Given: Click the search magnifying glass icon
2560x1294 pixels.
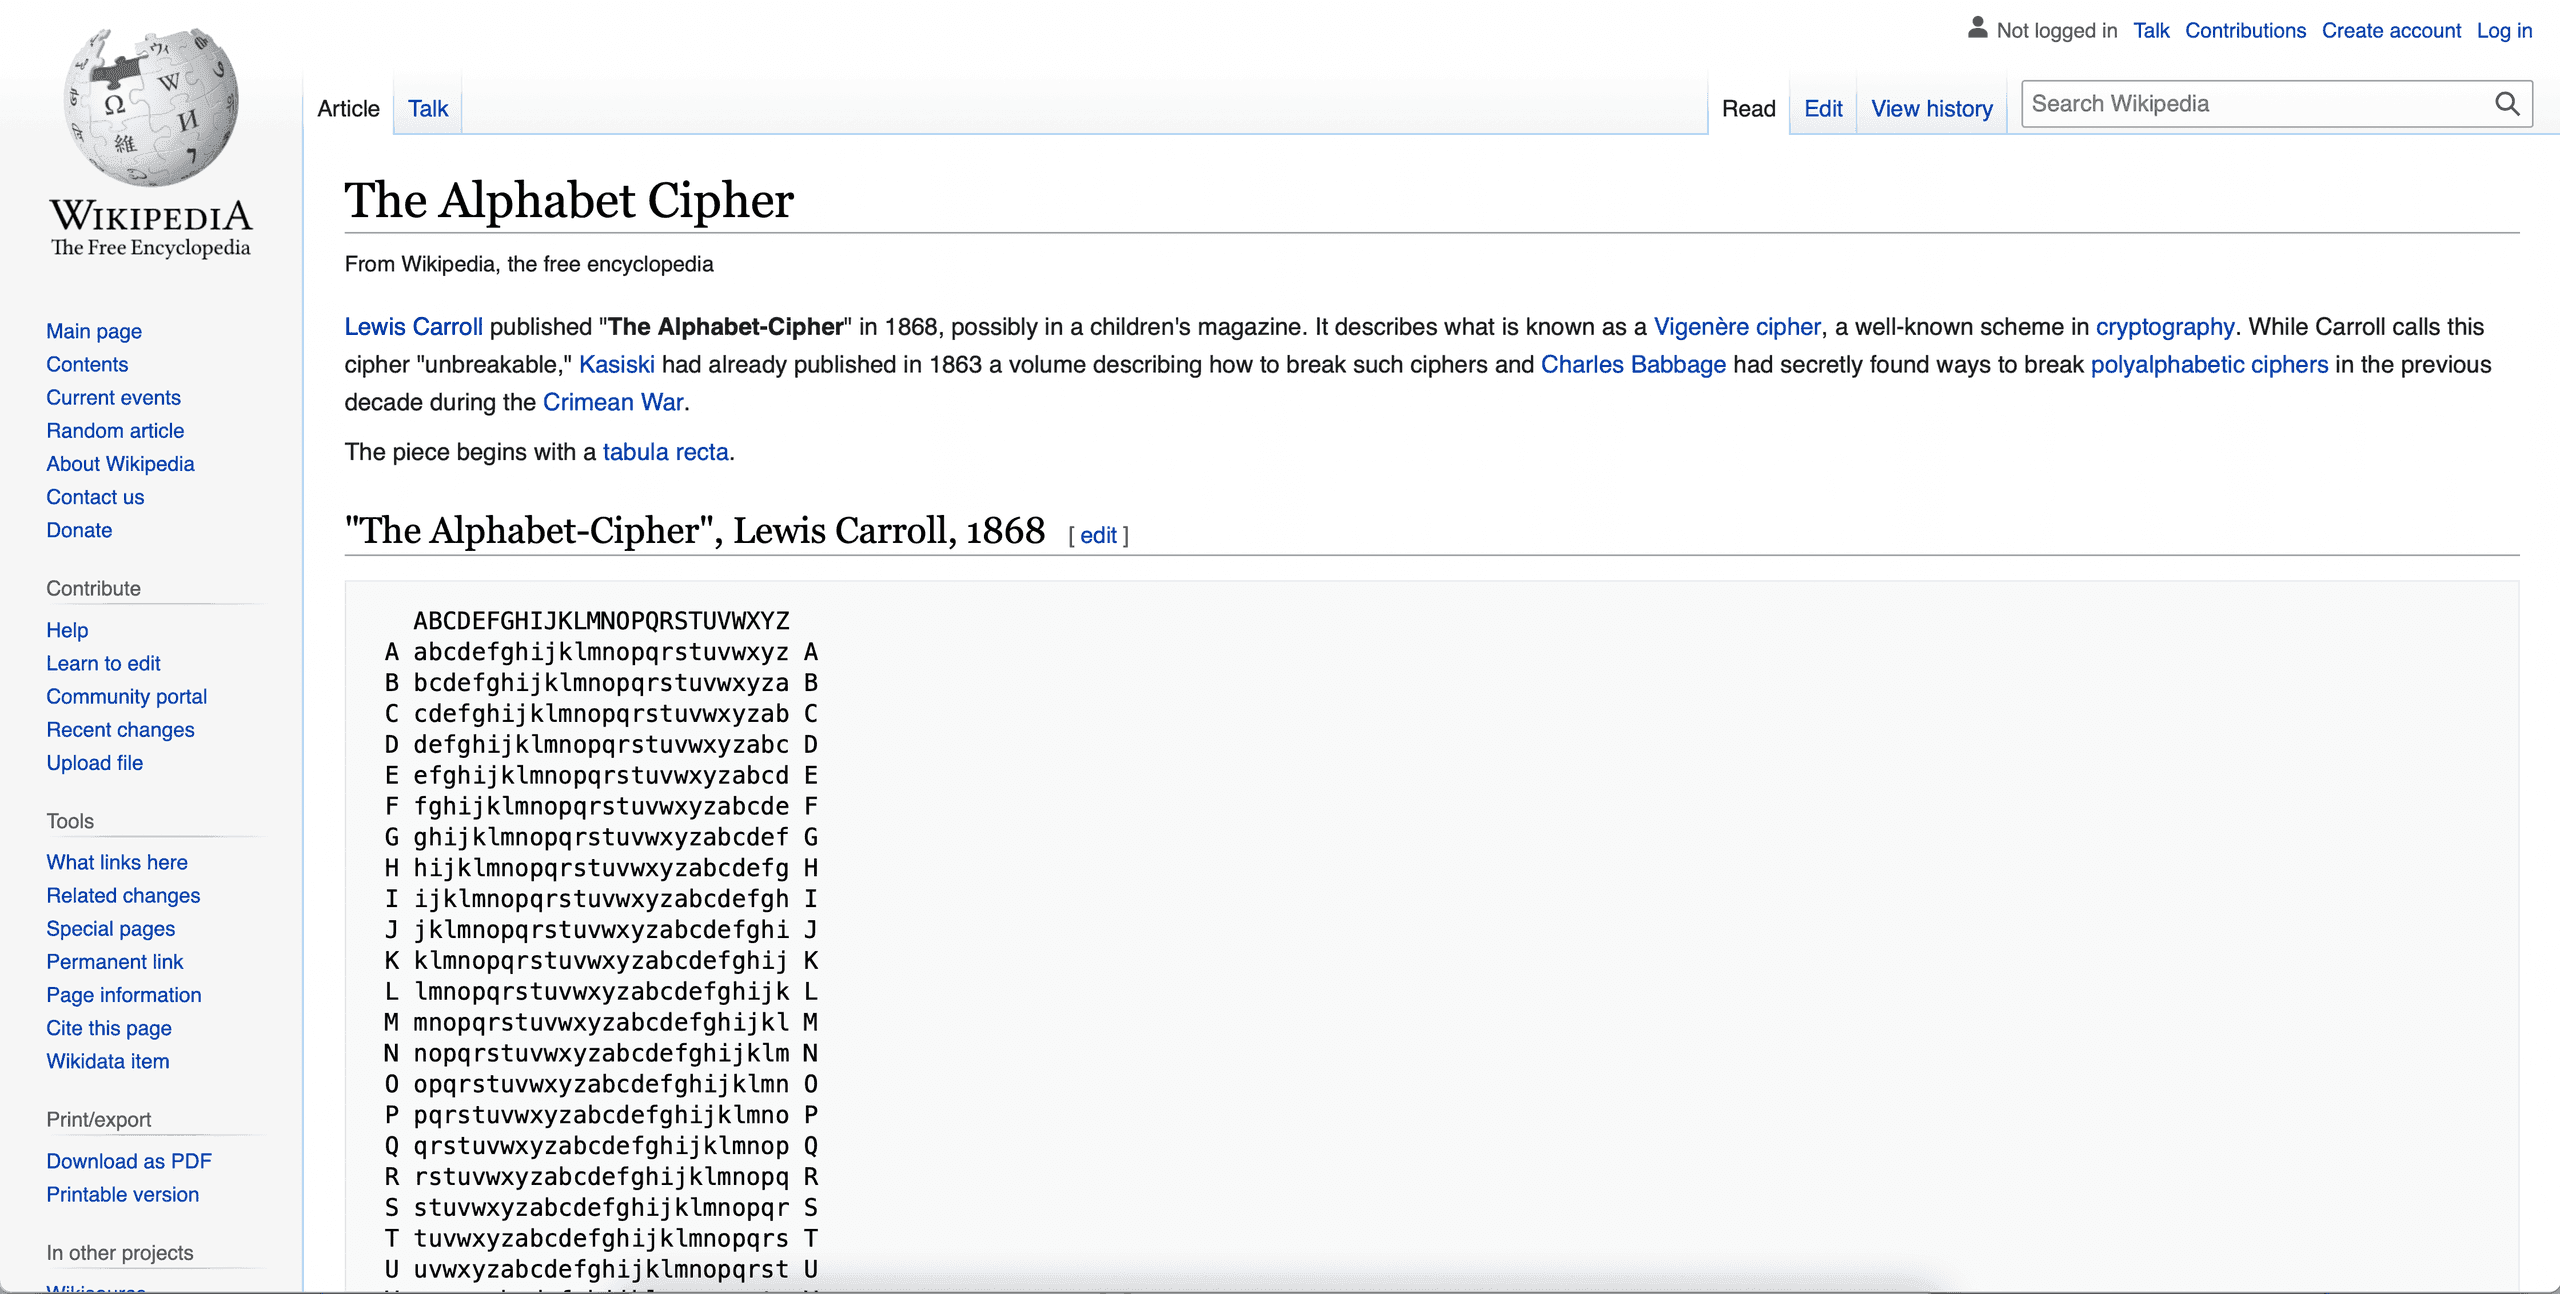Looking at the screenshot, I should coord(2507,104).
